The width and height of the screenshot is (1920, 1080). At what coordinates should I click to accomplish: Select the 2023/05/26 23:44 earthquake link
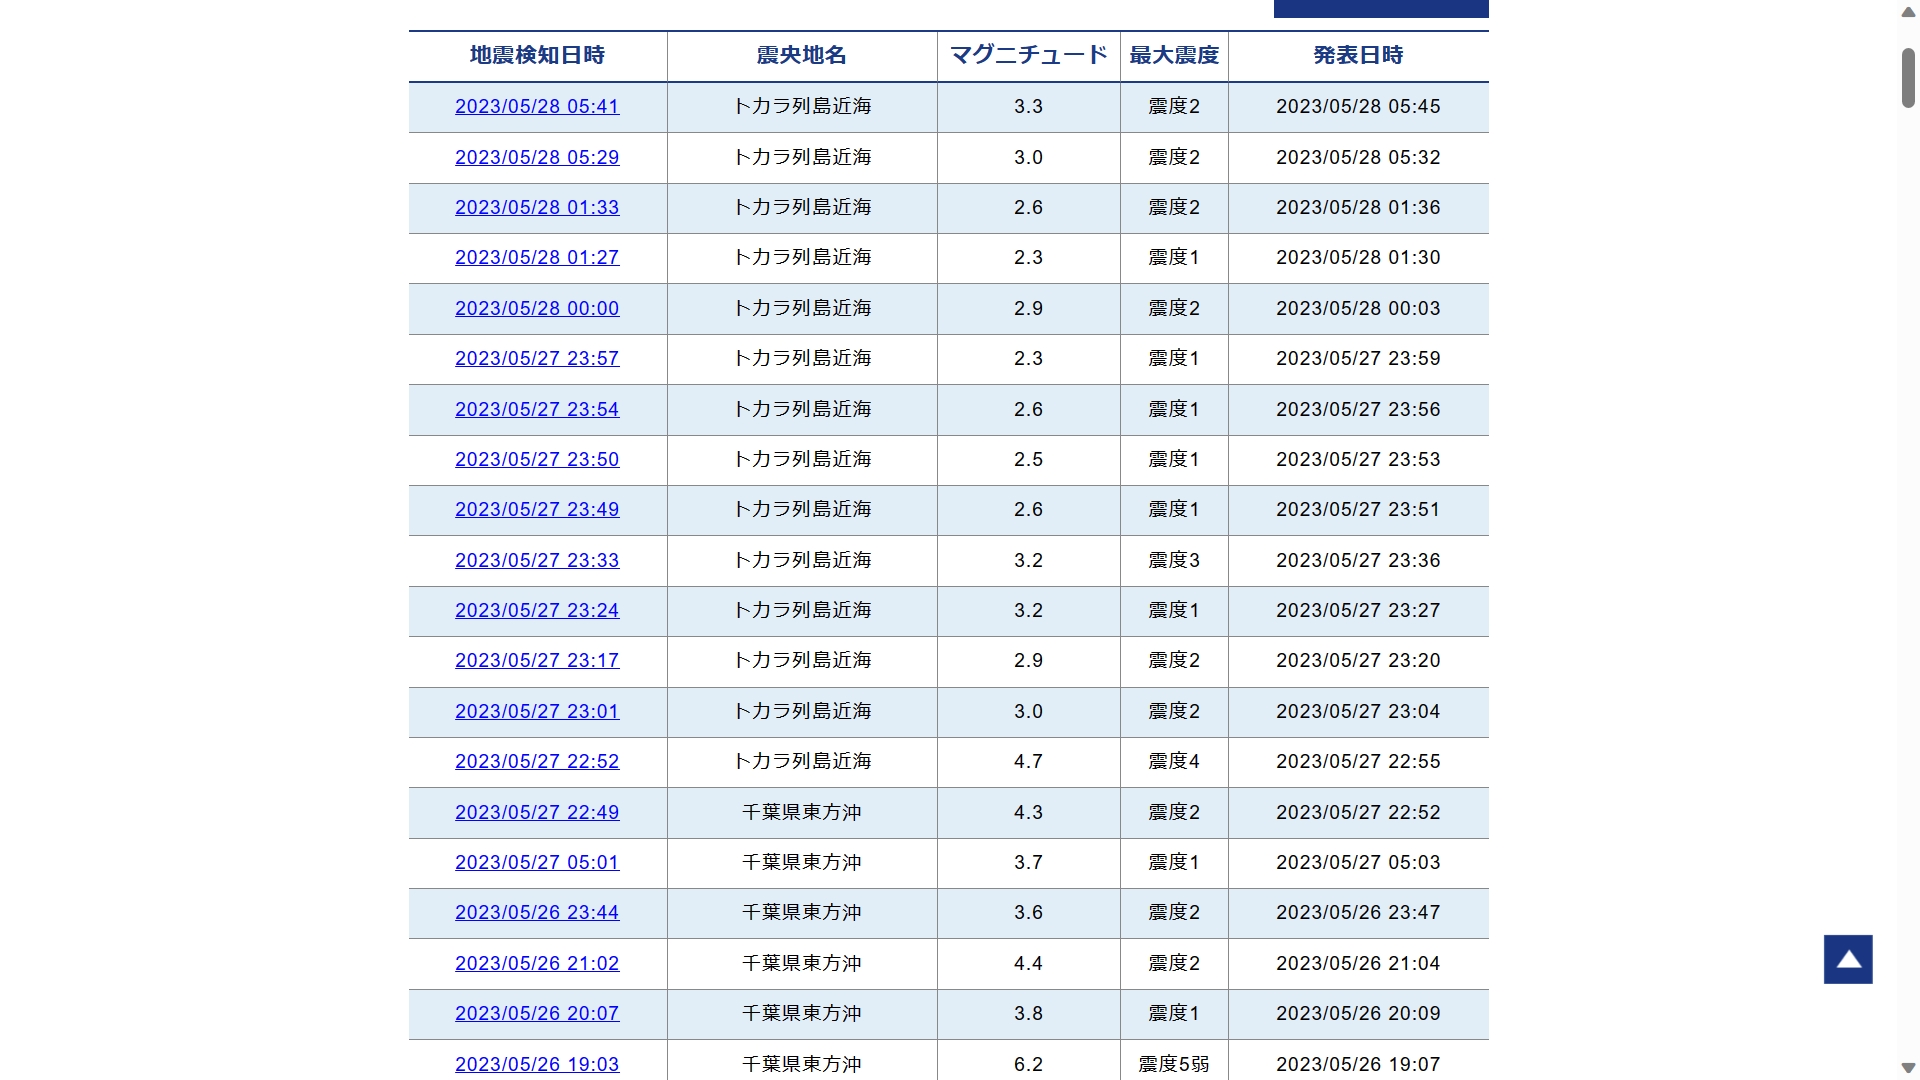coord(537,912)
